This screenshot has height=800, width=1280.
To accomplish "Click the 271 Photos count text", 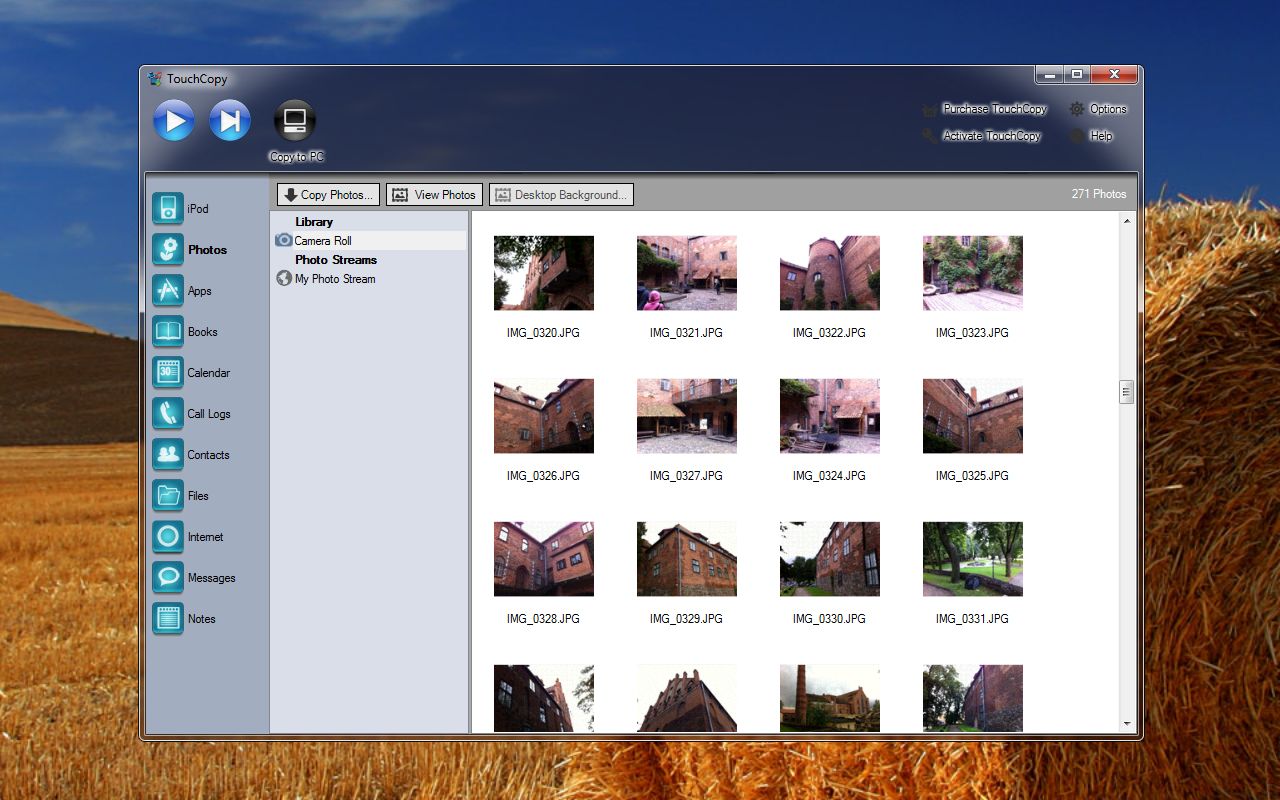I will point(1099,194).
